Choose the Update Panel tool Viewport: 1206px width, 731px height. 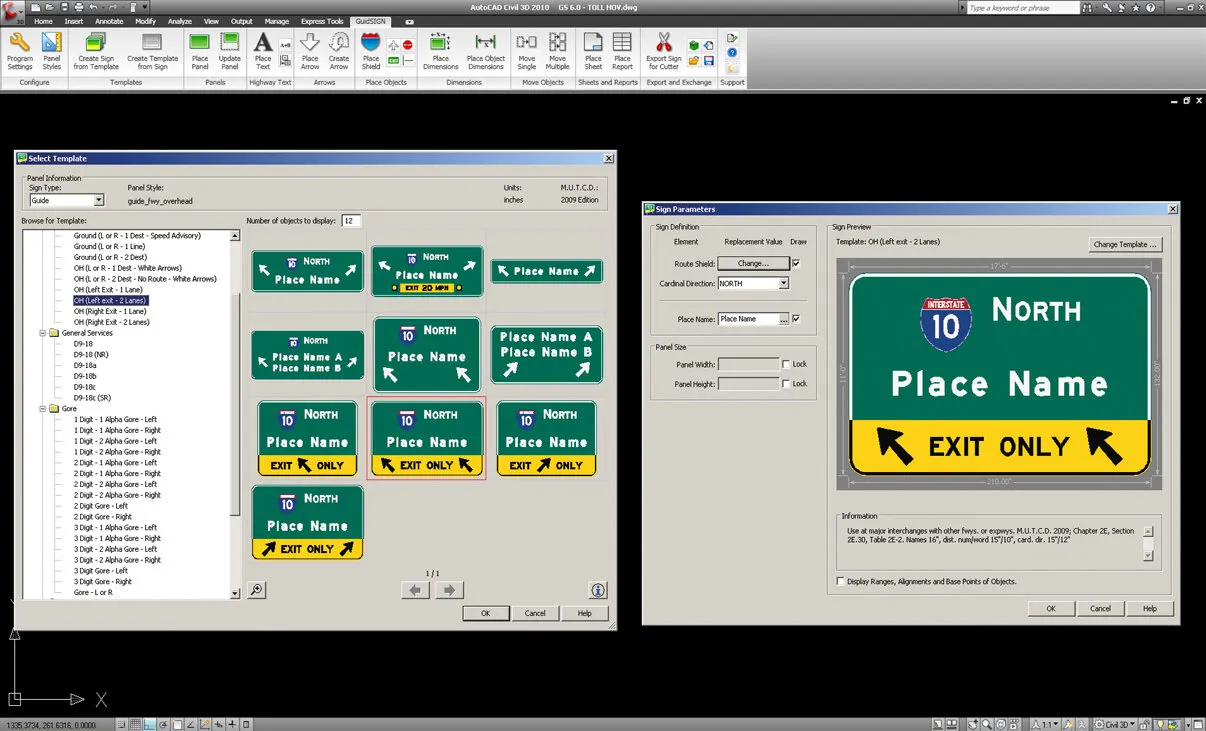point(230,51)
